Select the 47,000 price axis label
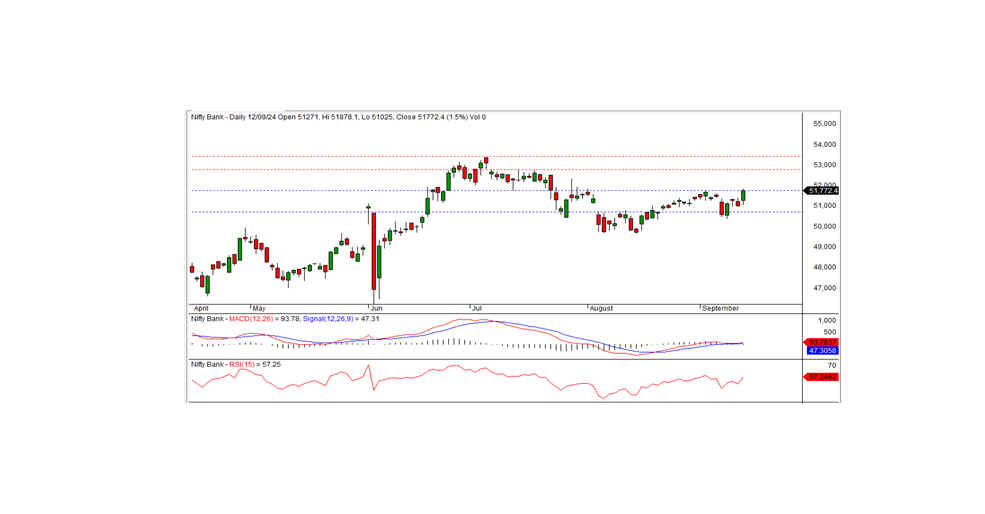Viewport: 985px width, 514px height. pyautogui.click(x=824, y=288)
